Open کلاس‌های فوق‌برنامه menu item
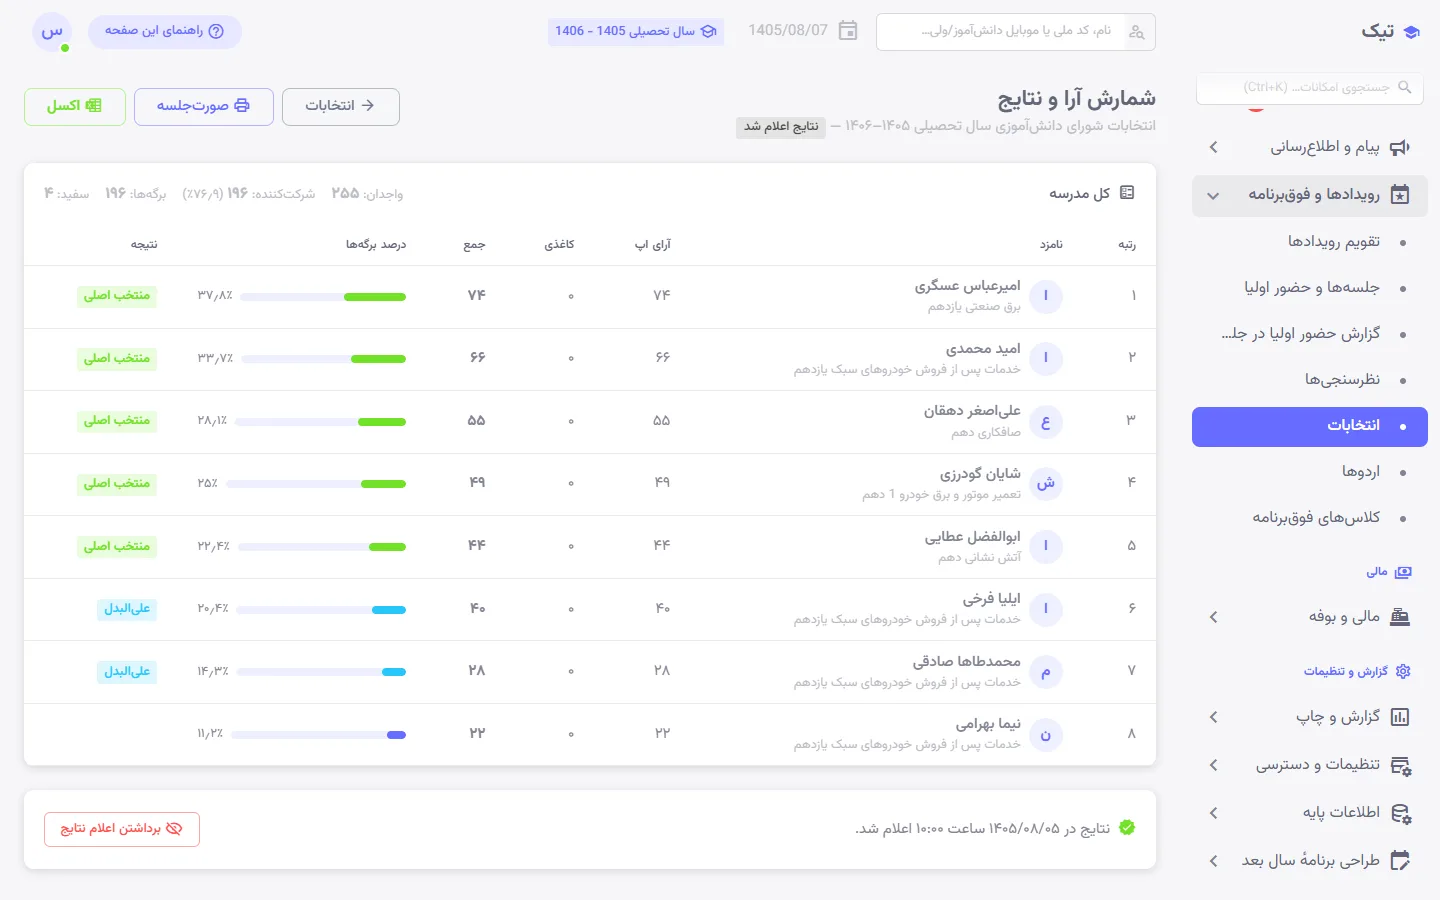1440x900 pixels. [1310, 518]
